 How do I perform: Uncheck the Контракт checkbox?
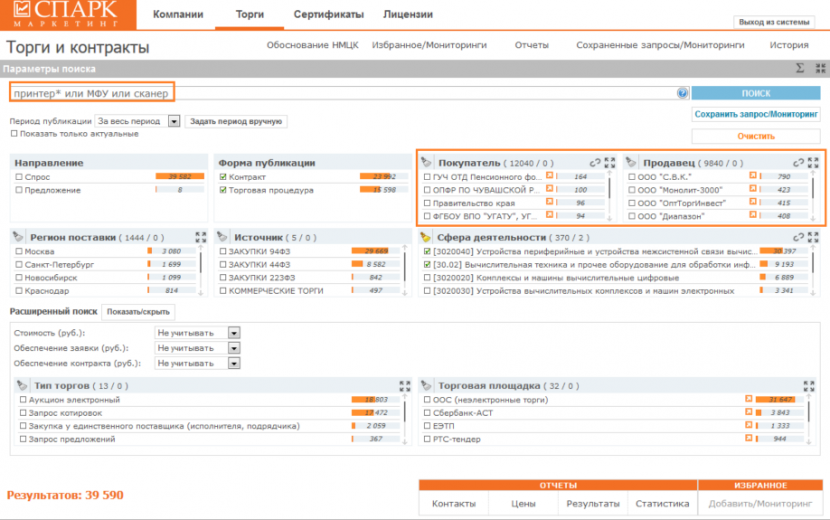click(222, 177)
